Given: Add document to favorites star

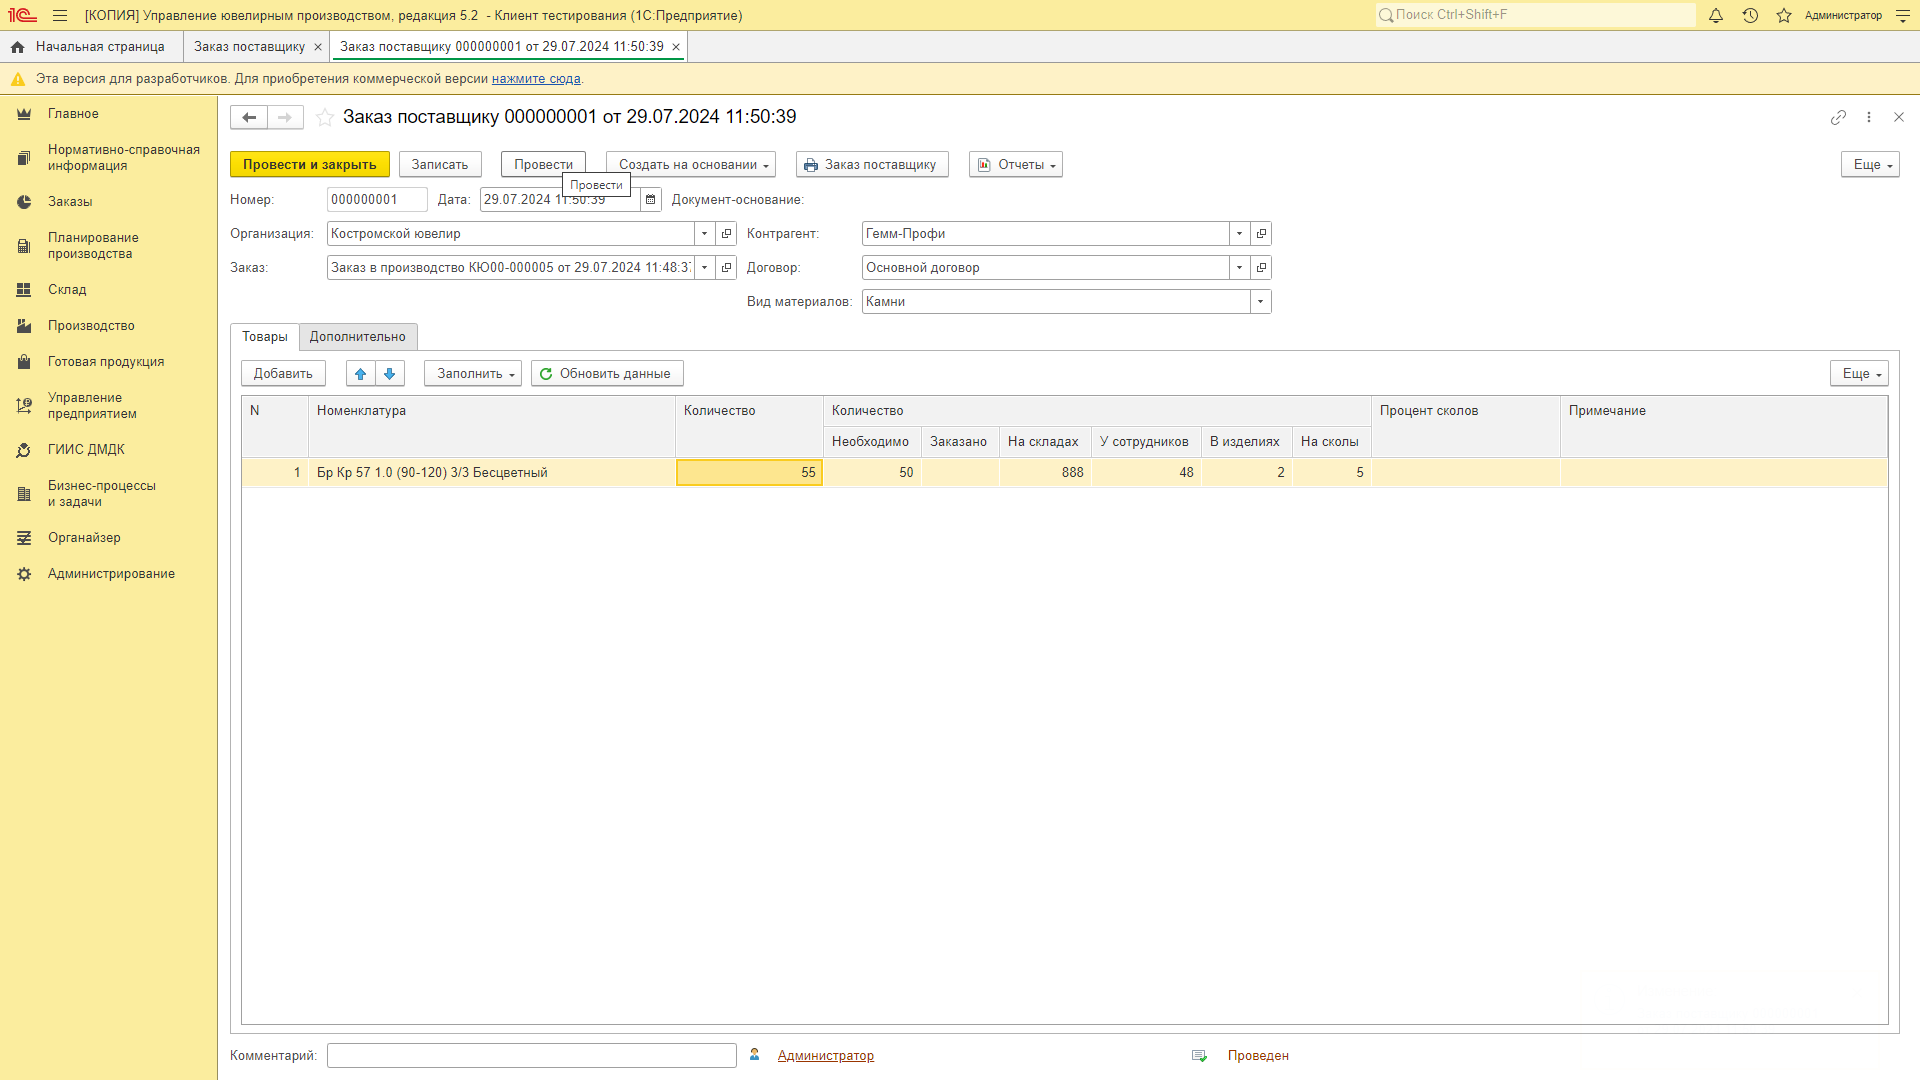Looking at the screenshot, I should tap(325, 117).
